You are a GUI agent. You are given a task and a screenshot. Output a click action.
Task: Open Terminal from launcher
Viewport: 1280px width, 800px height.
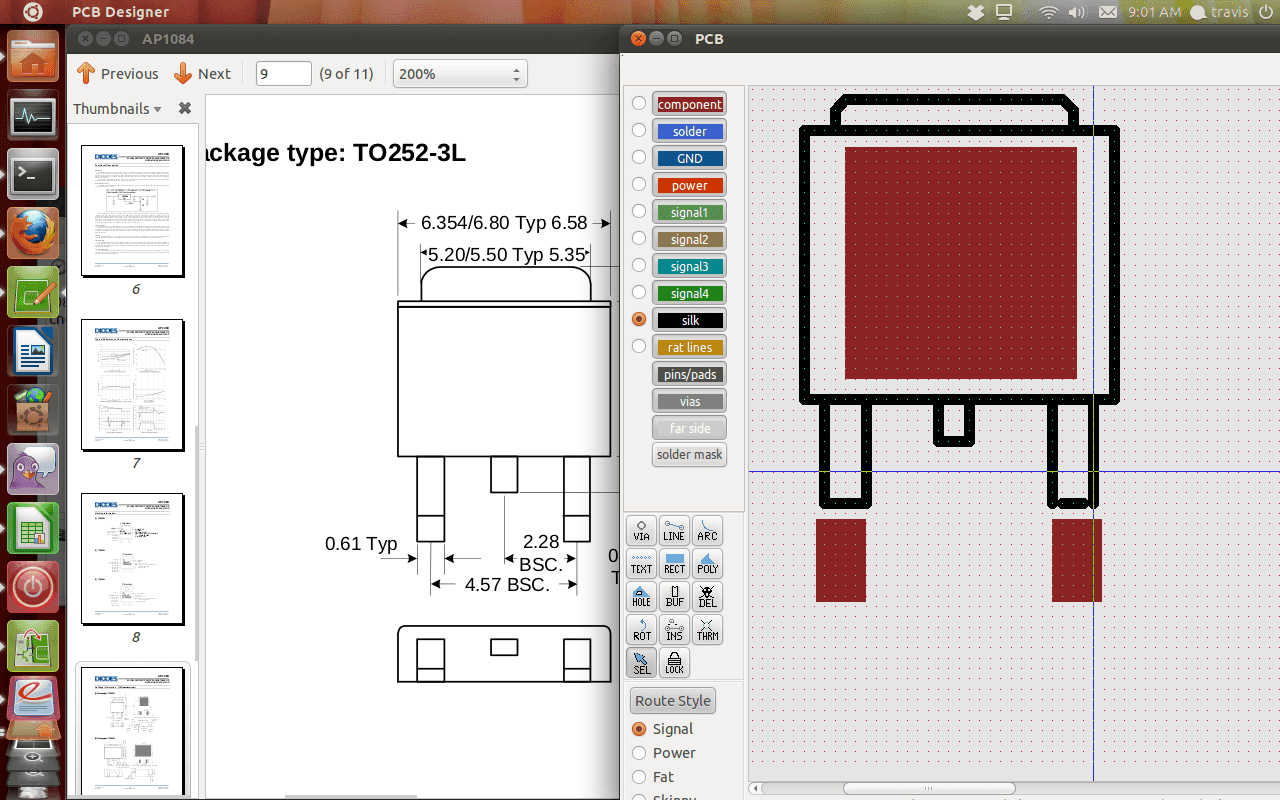[x=33, y=175]
